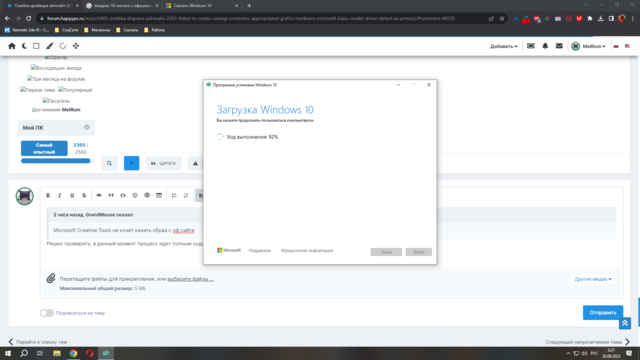Open Chrome from the Windows taskbar

[x=73, y=353]
